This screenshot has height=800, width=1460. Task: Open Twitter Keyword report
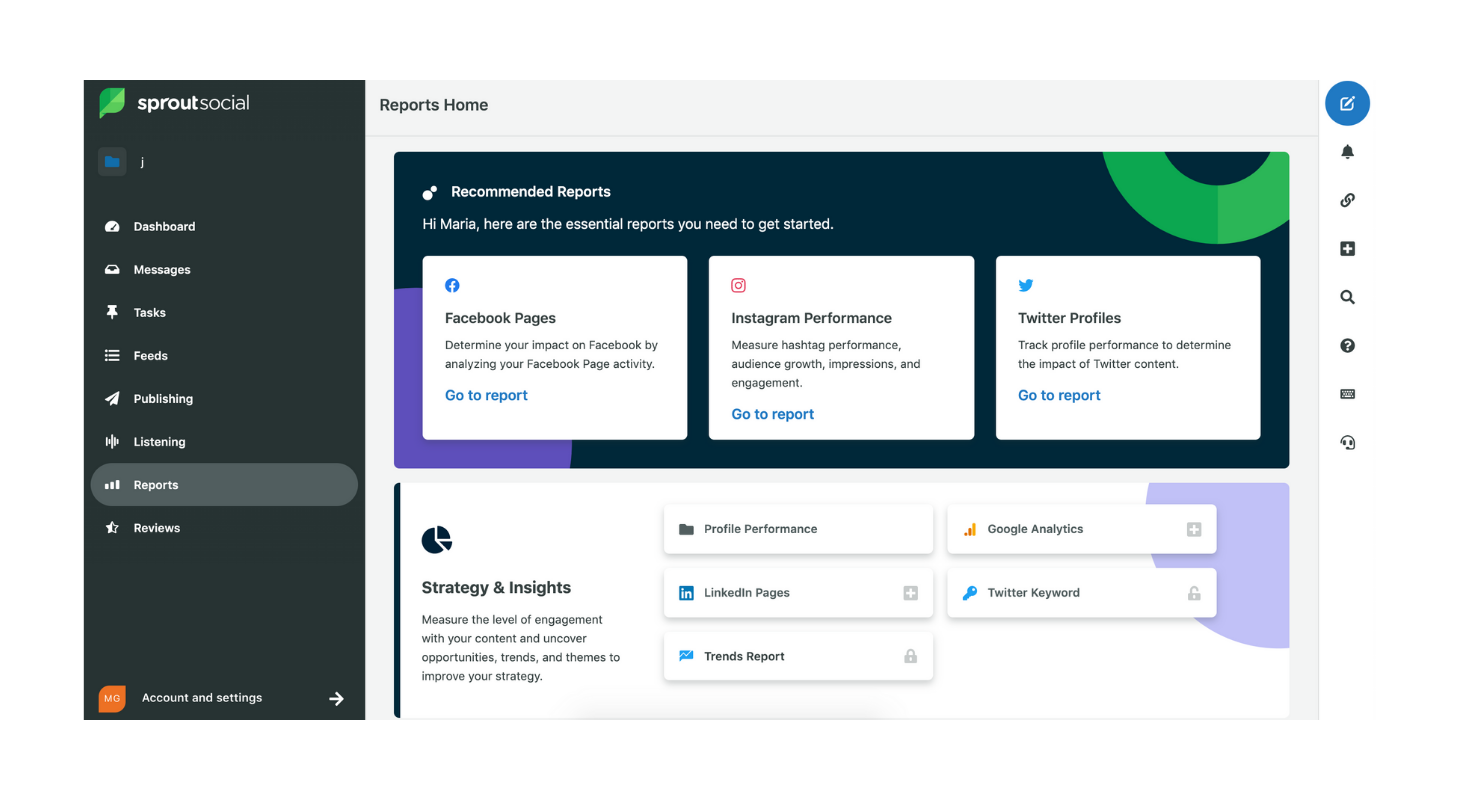[1082, 593]
